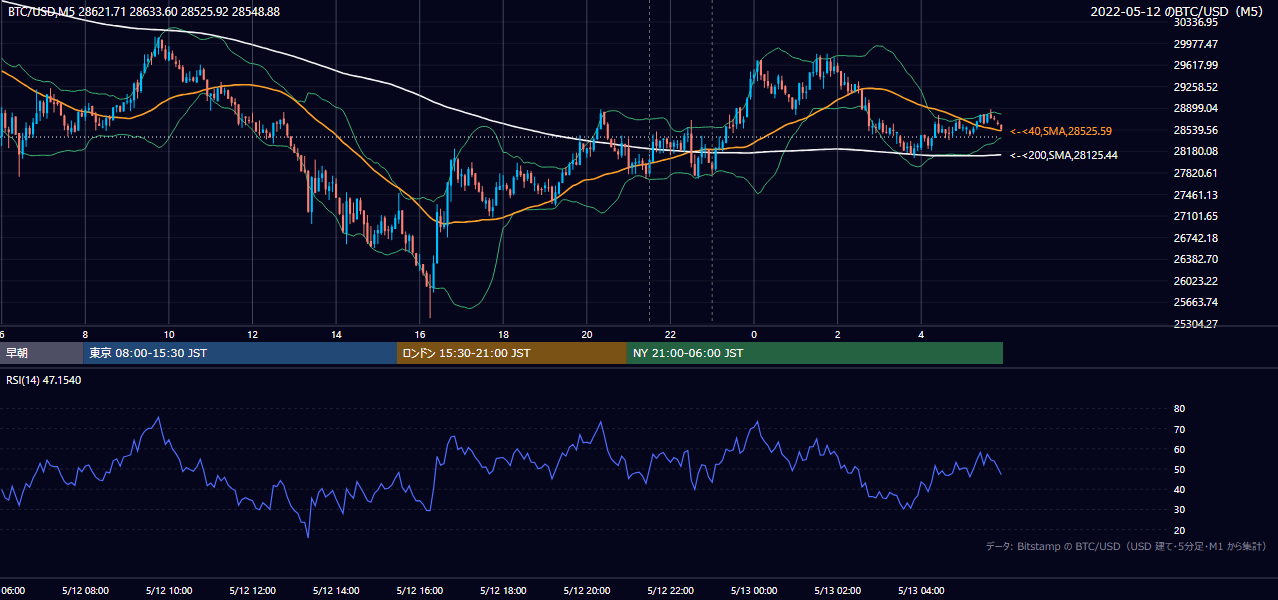Click the price axis label 29977.47

pyautogui.click(x=1196, y=44)
